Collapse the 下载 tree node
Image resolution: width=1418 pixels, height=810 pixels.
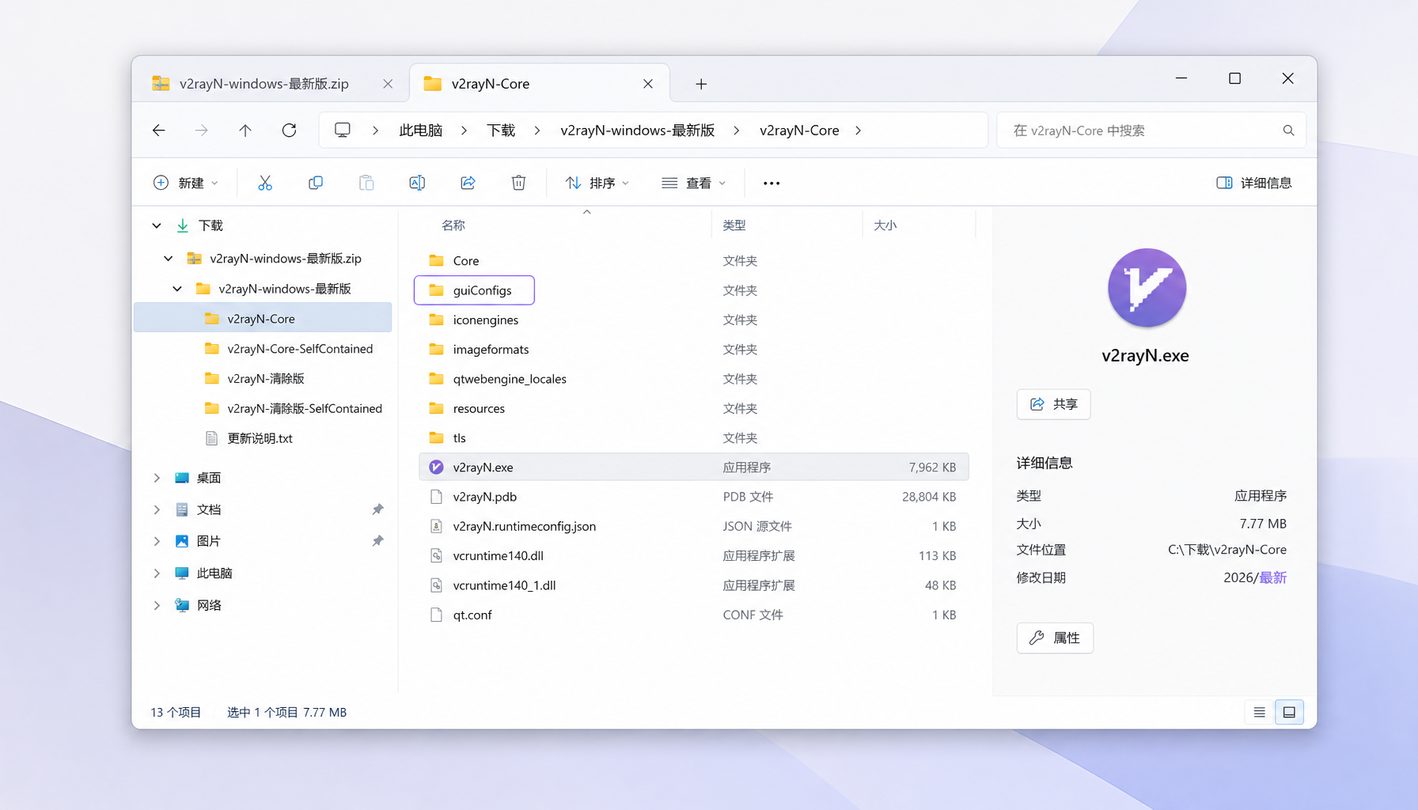[157, 226]
